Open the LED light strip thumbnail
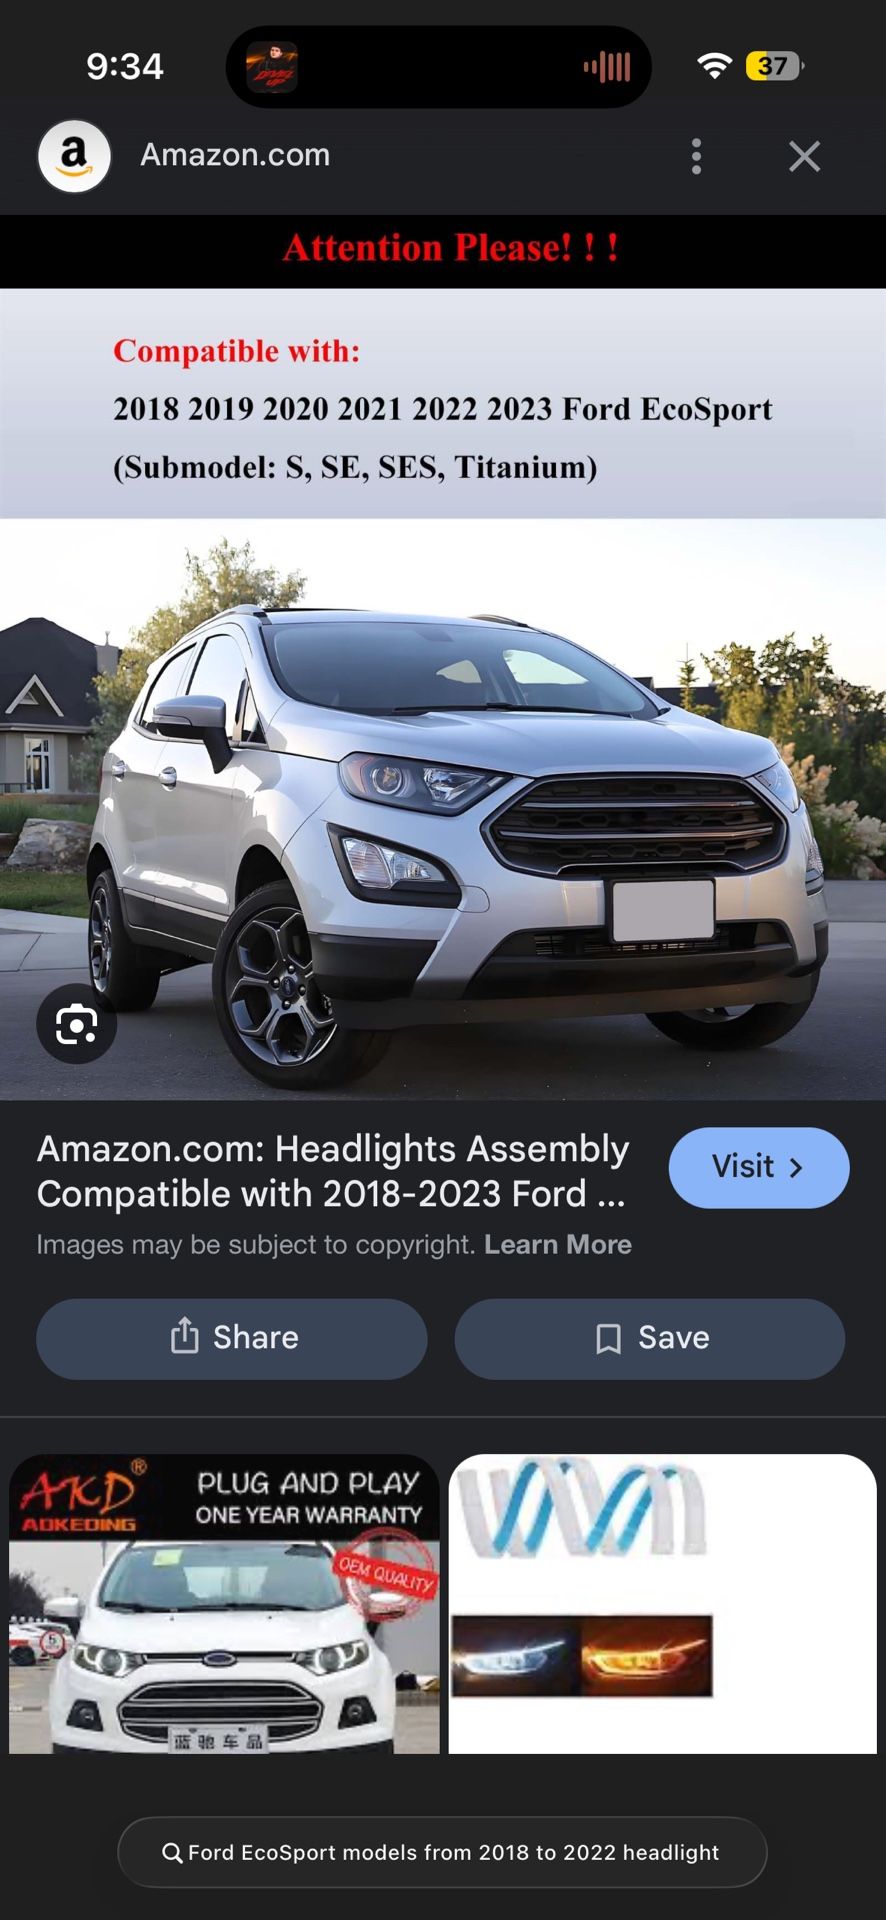 tap(663, 1603)
